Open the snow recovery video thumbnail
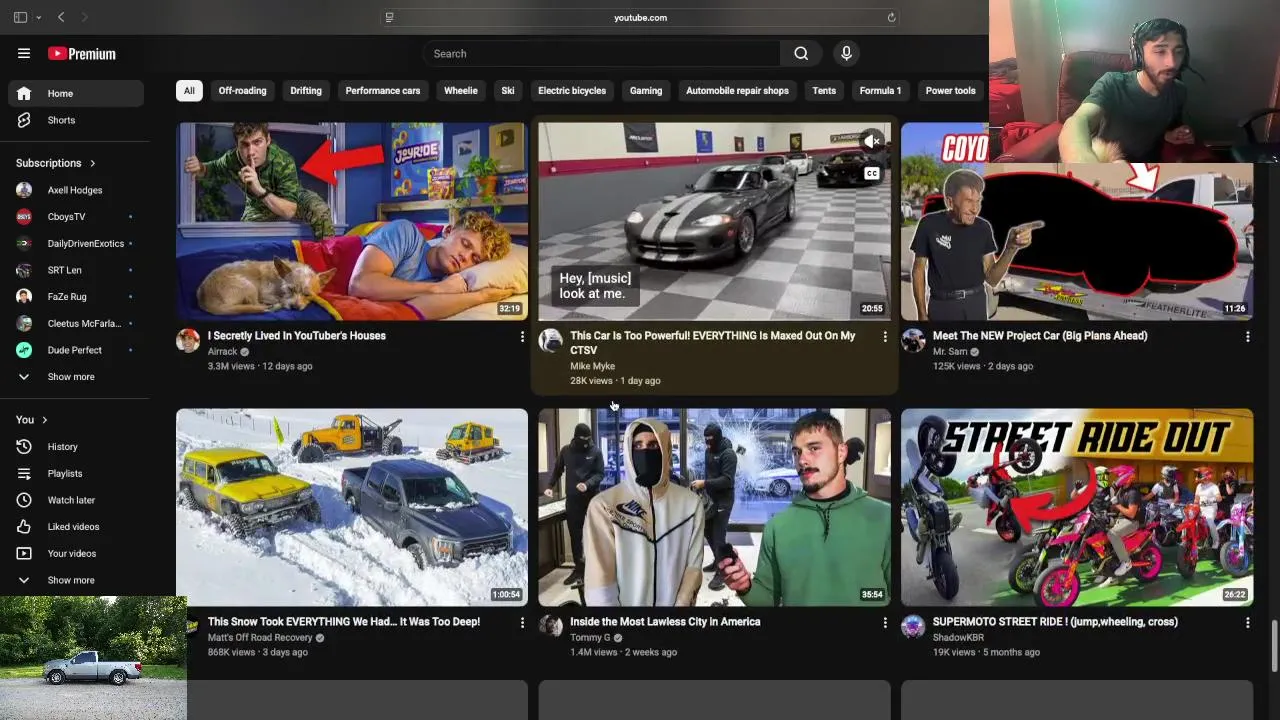1280x720 pixels. coord(352,507)
